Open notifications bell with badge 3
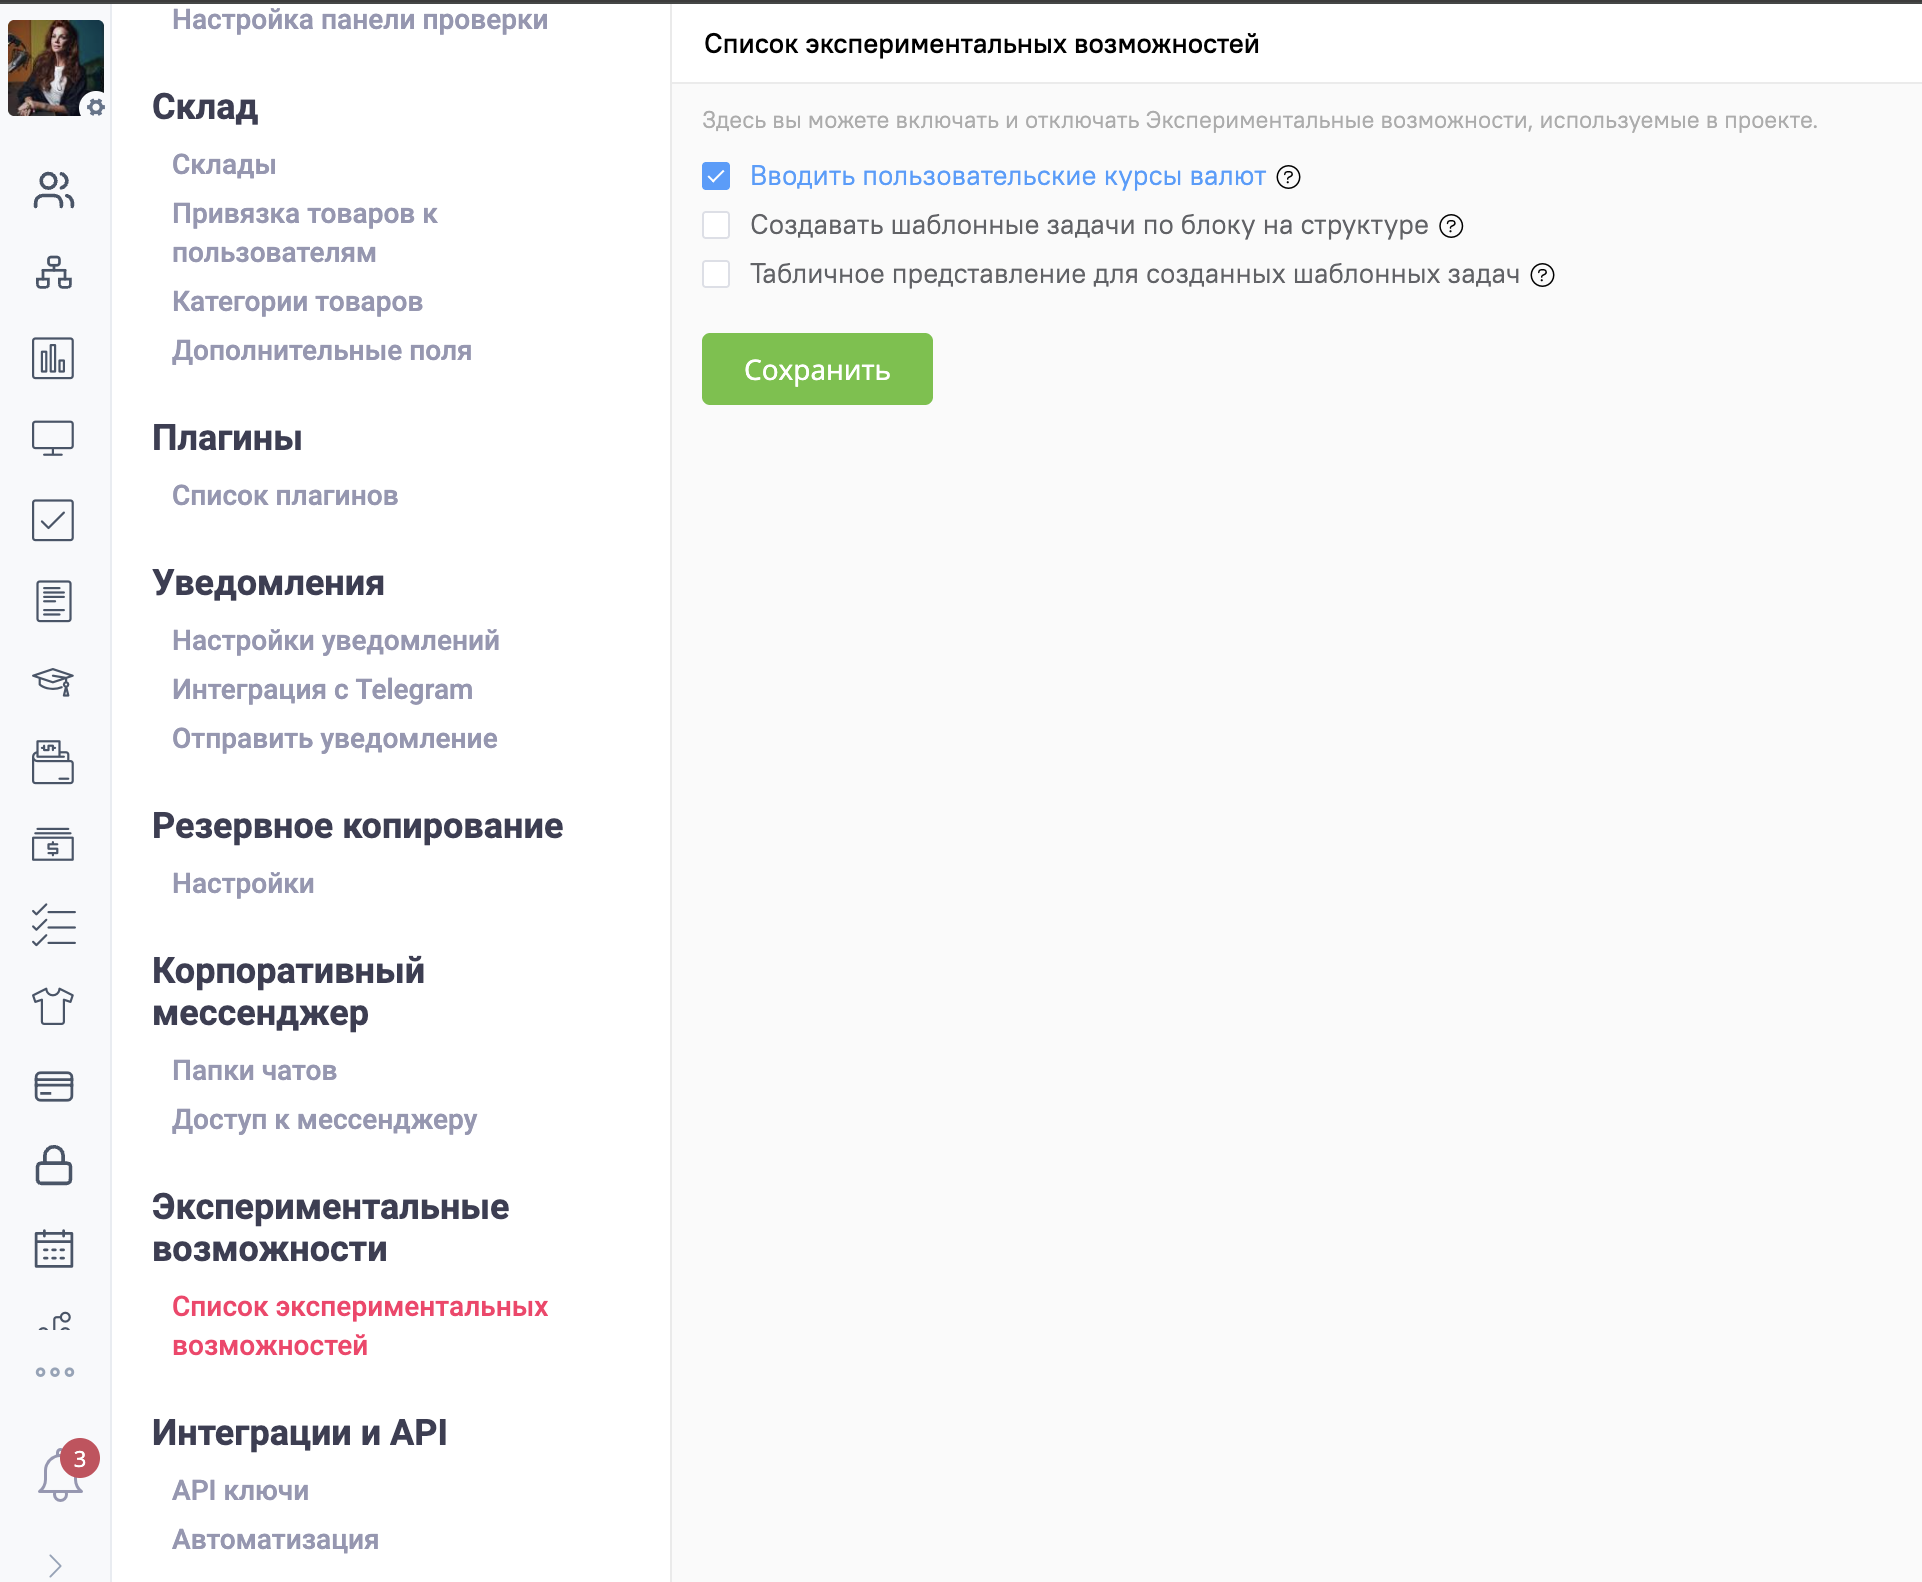1922x1582 pixels. pyautogui.click(x=60, y=1475)
